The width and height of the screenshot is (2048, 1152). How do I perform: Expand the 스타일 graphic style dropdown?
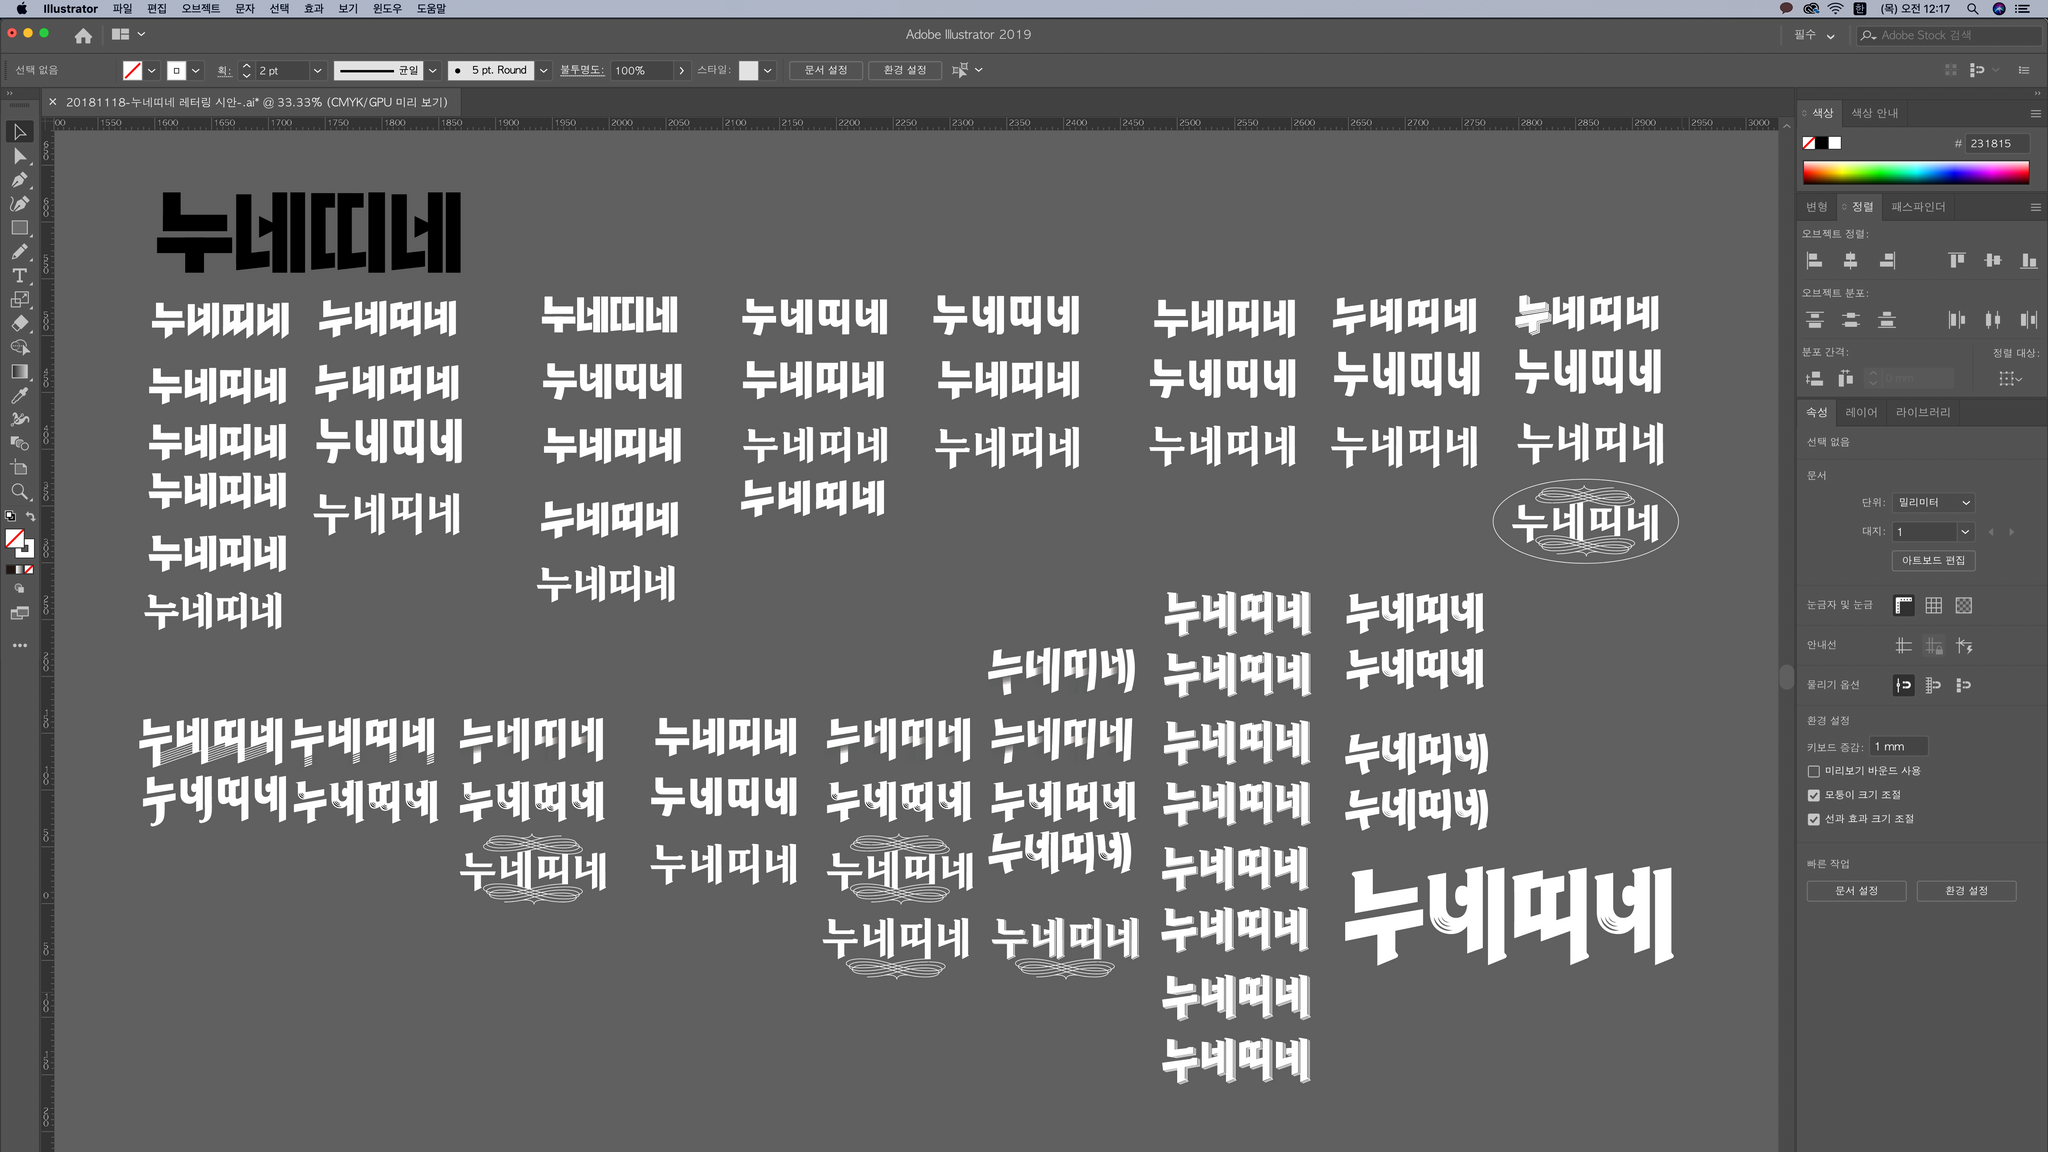(x=768, y=71)
